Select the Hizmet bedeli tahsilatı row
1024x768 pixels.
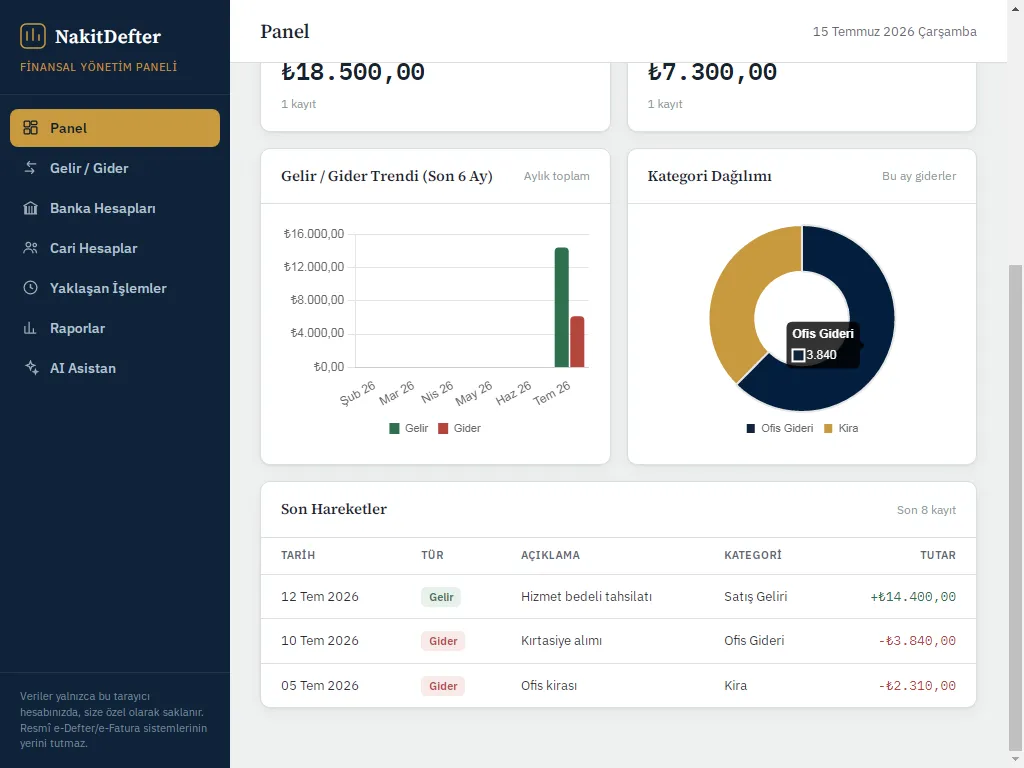click(x=618, y=597)
